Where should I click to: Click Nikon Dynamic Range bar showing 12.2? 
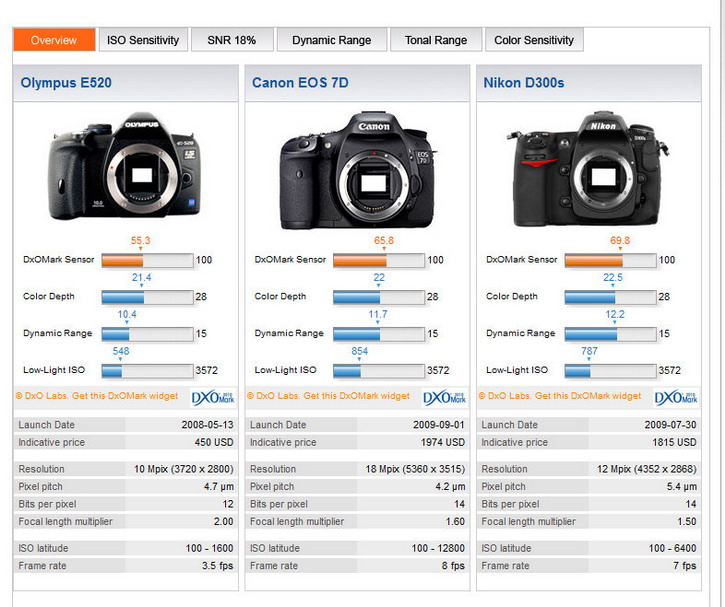[610, 334]
